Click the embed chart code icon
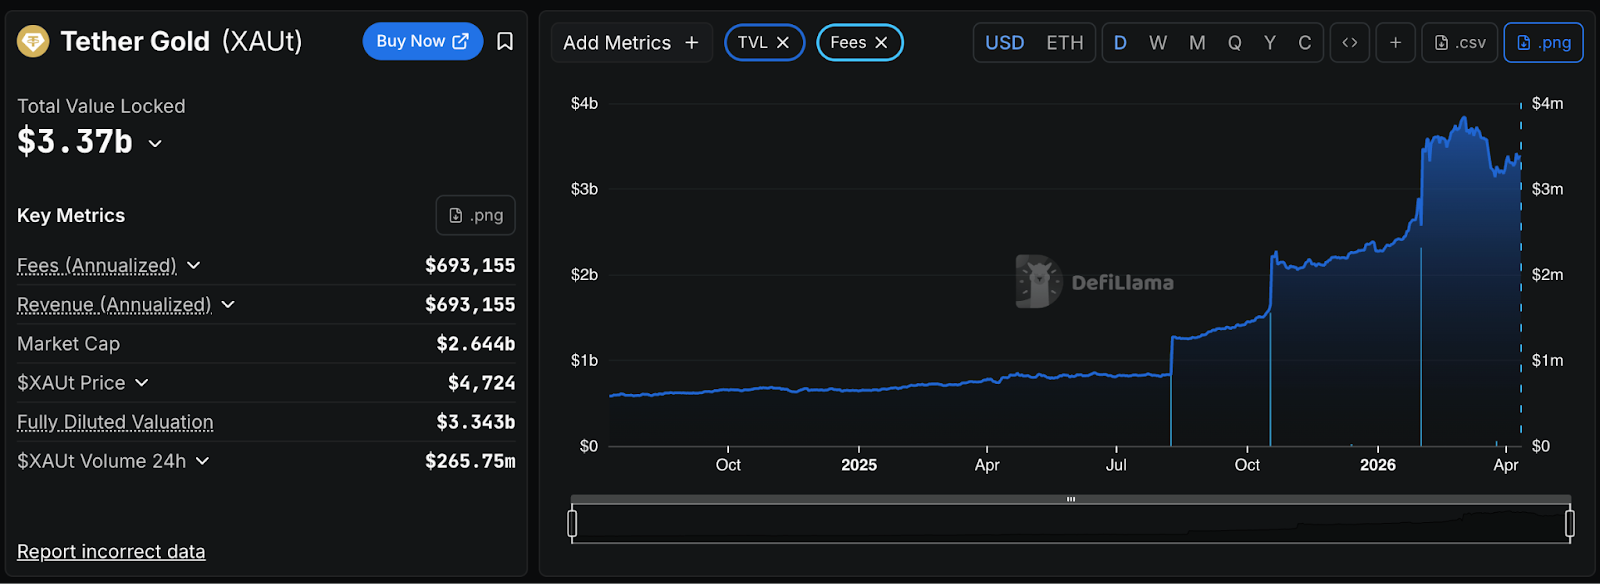 pos(1350,42)
